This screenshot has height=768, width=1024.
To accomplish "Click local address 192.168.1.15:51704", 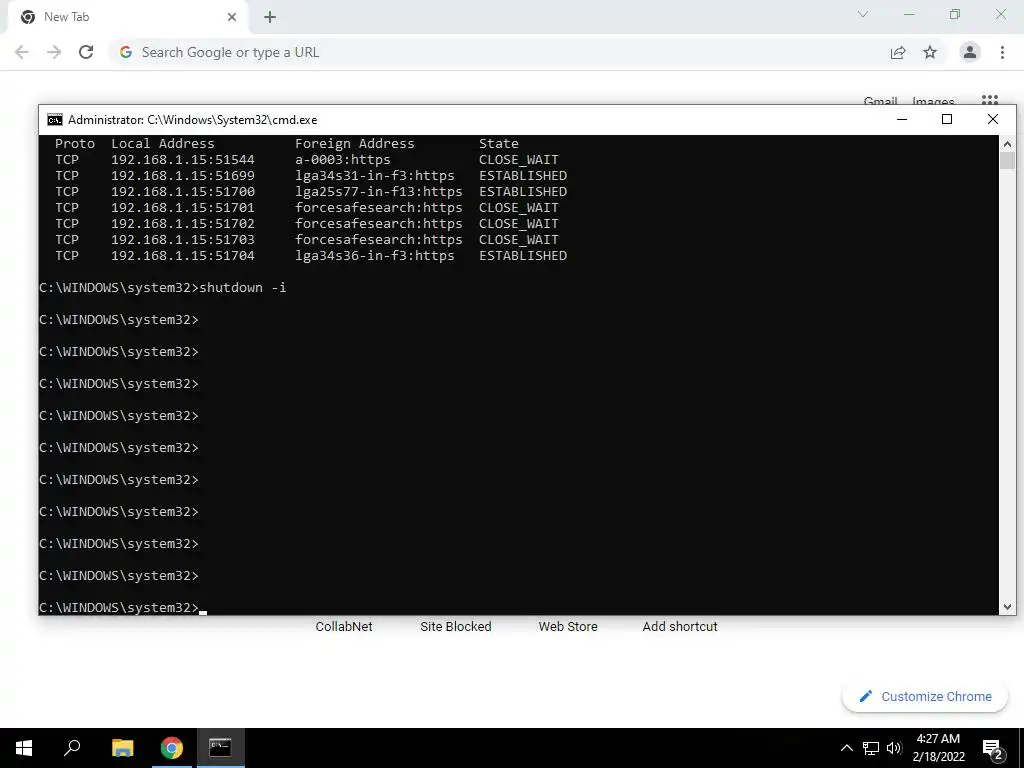I will tap(183, 255).
